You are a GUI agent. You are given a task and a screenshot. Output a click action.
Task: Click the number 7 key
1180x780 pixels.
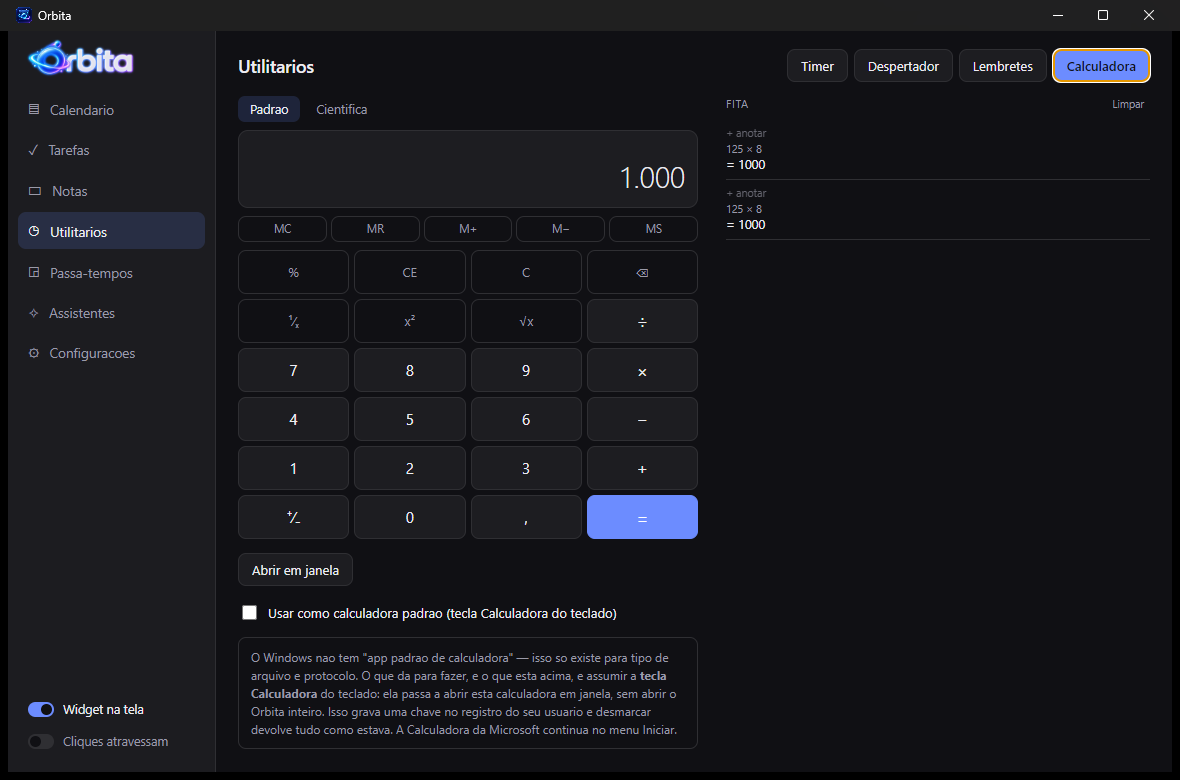tap(293, 370)
